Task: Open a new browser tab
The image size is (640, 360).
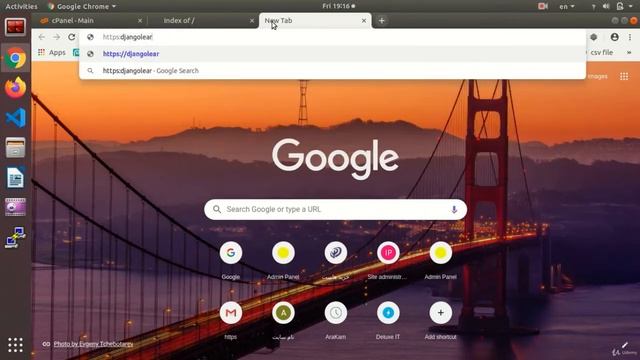Action: [x=382, y=20]
